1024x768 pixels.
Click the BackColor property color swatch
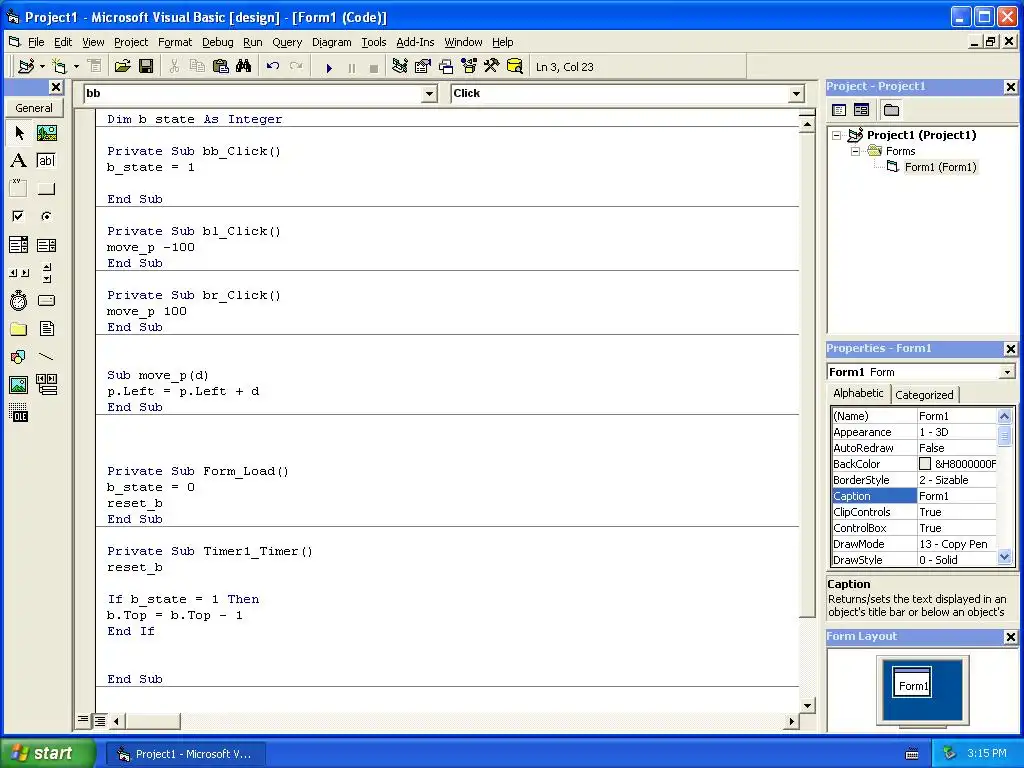pos(925,464)
